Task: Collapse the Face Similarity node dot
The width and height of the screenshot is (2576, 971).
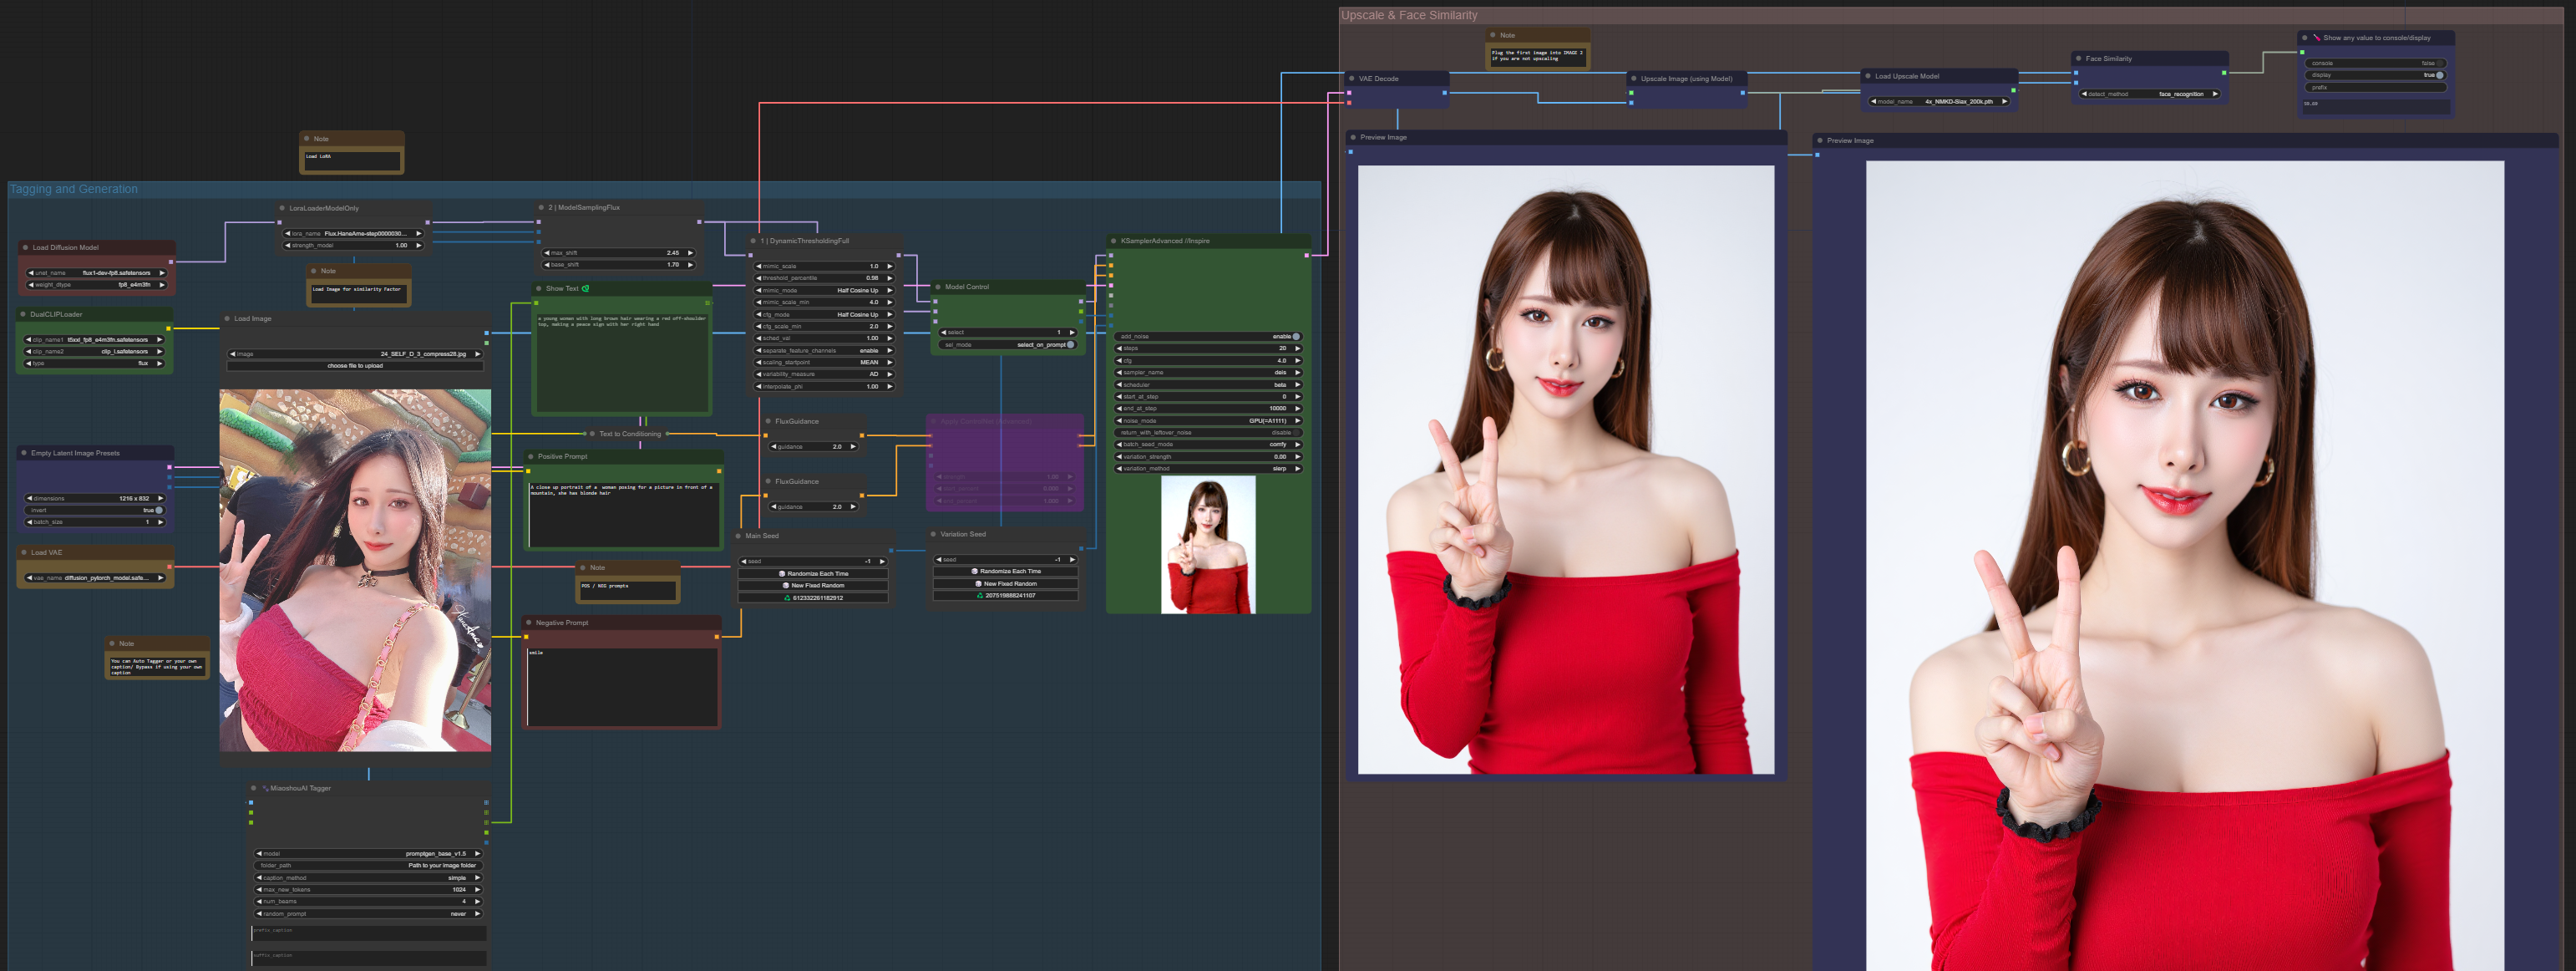Action: tap(2078, 59)
